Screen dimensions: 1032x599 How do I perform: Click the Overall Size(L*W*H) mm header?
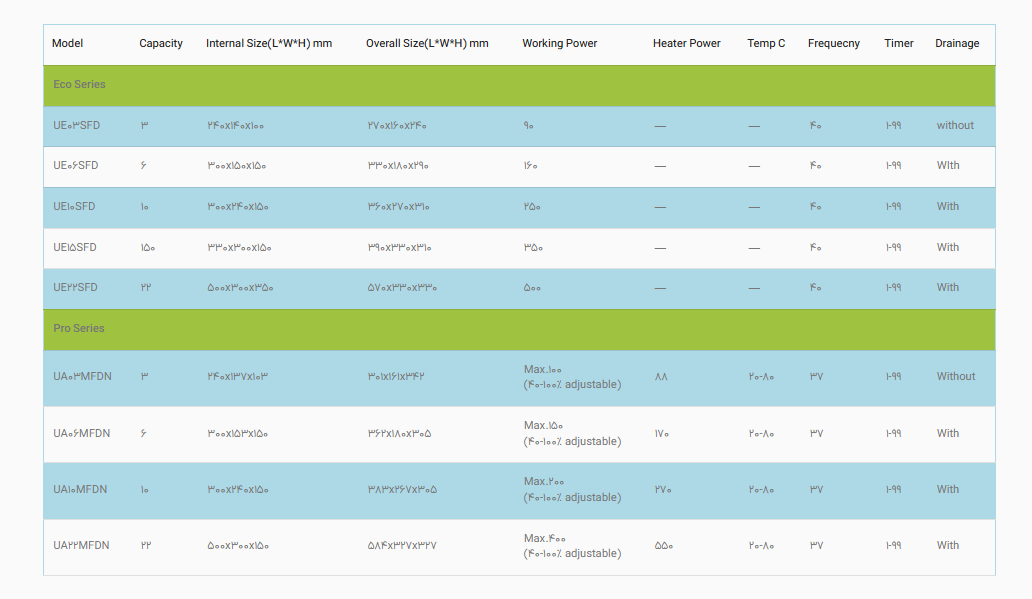427,44
